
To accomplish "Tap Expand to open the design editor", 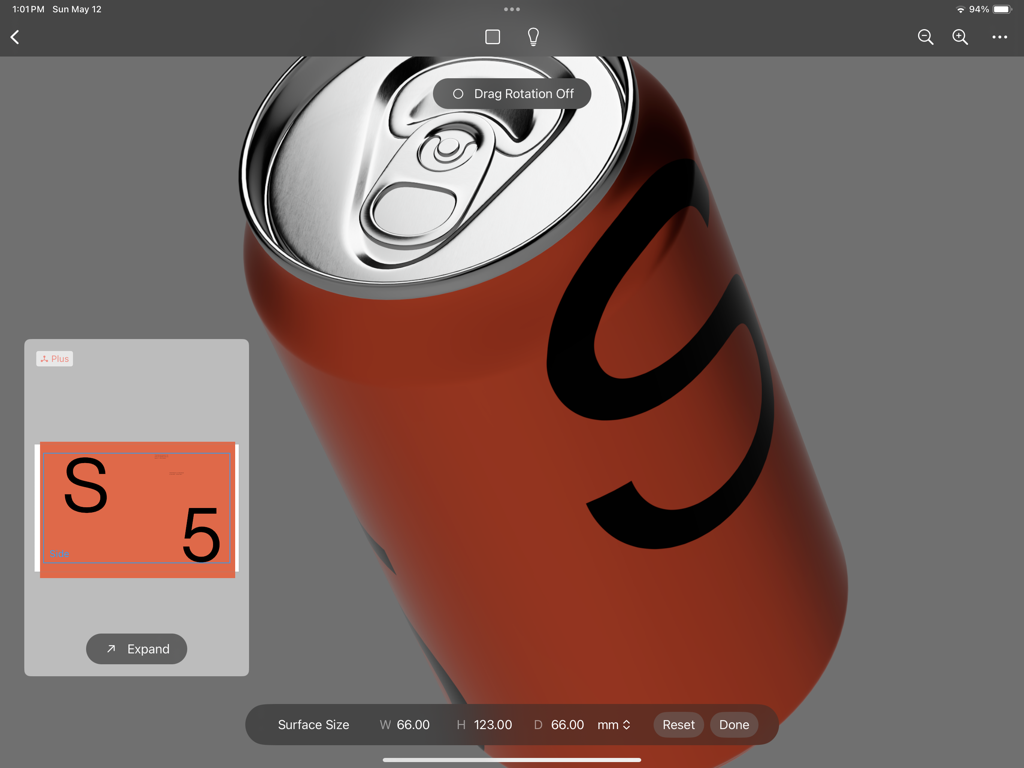I will [136, 648].
